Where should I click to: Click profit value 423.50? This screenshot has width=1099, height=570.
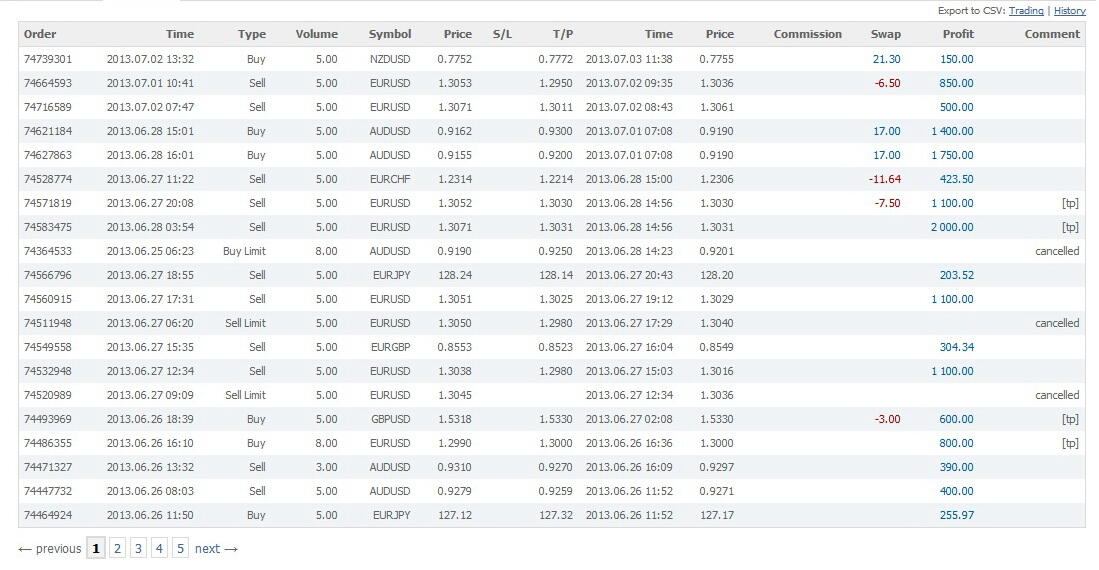[x=957, y=179]
